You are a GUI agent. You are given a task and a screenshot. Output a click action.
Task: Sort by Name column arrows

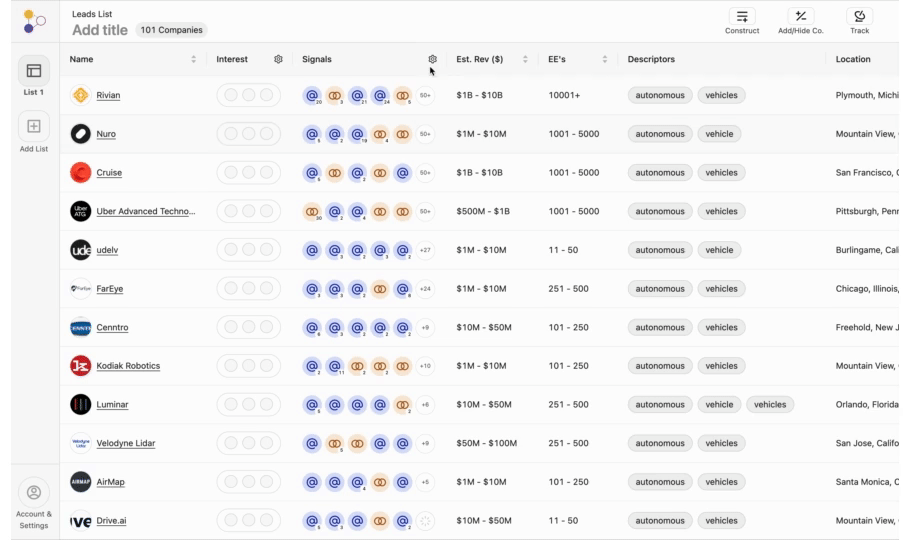click(193, 59)
